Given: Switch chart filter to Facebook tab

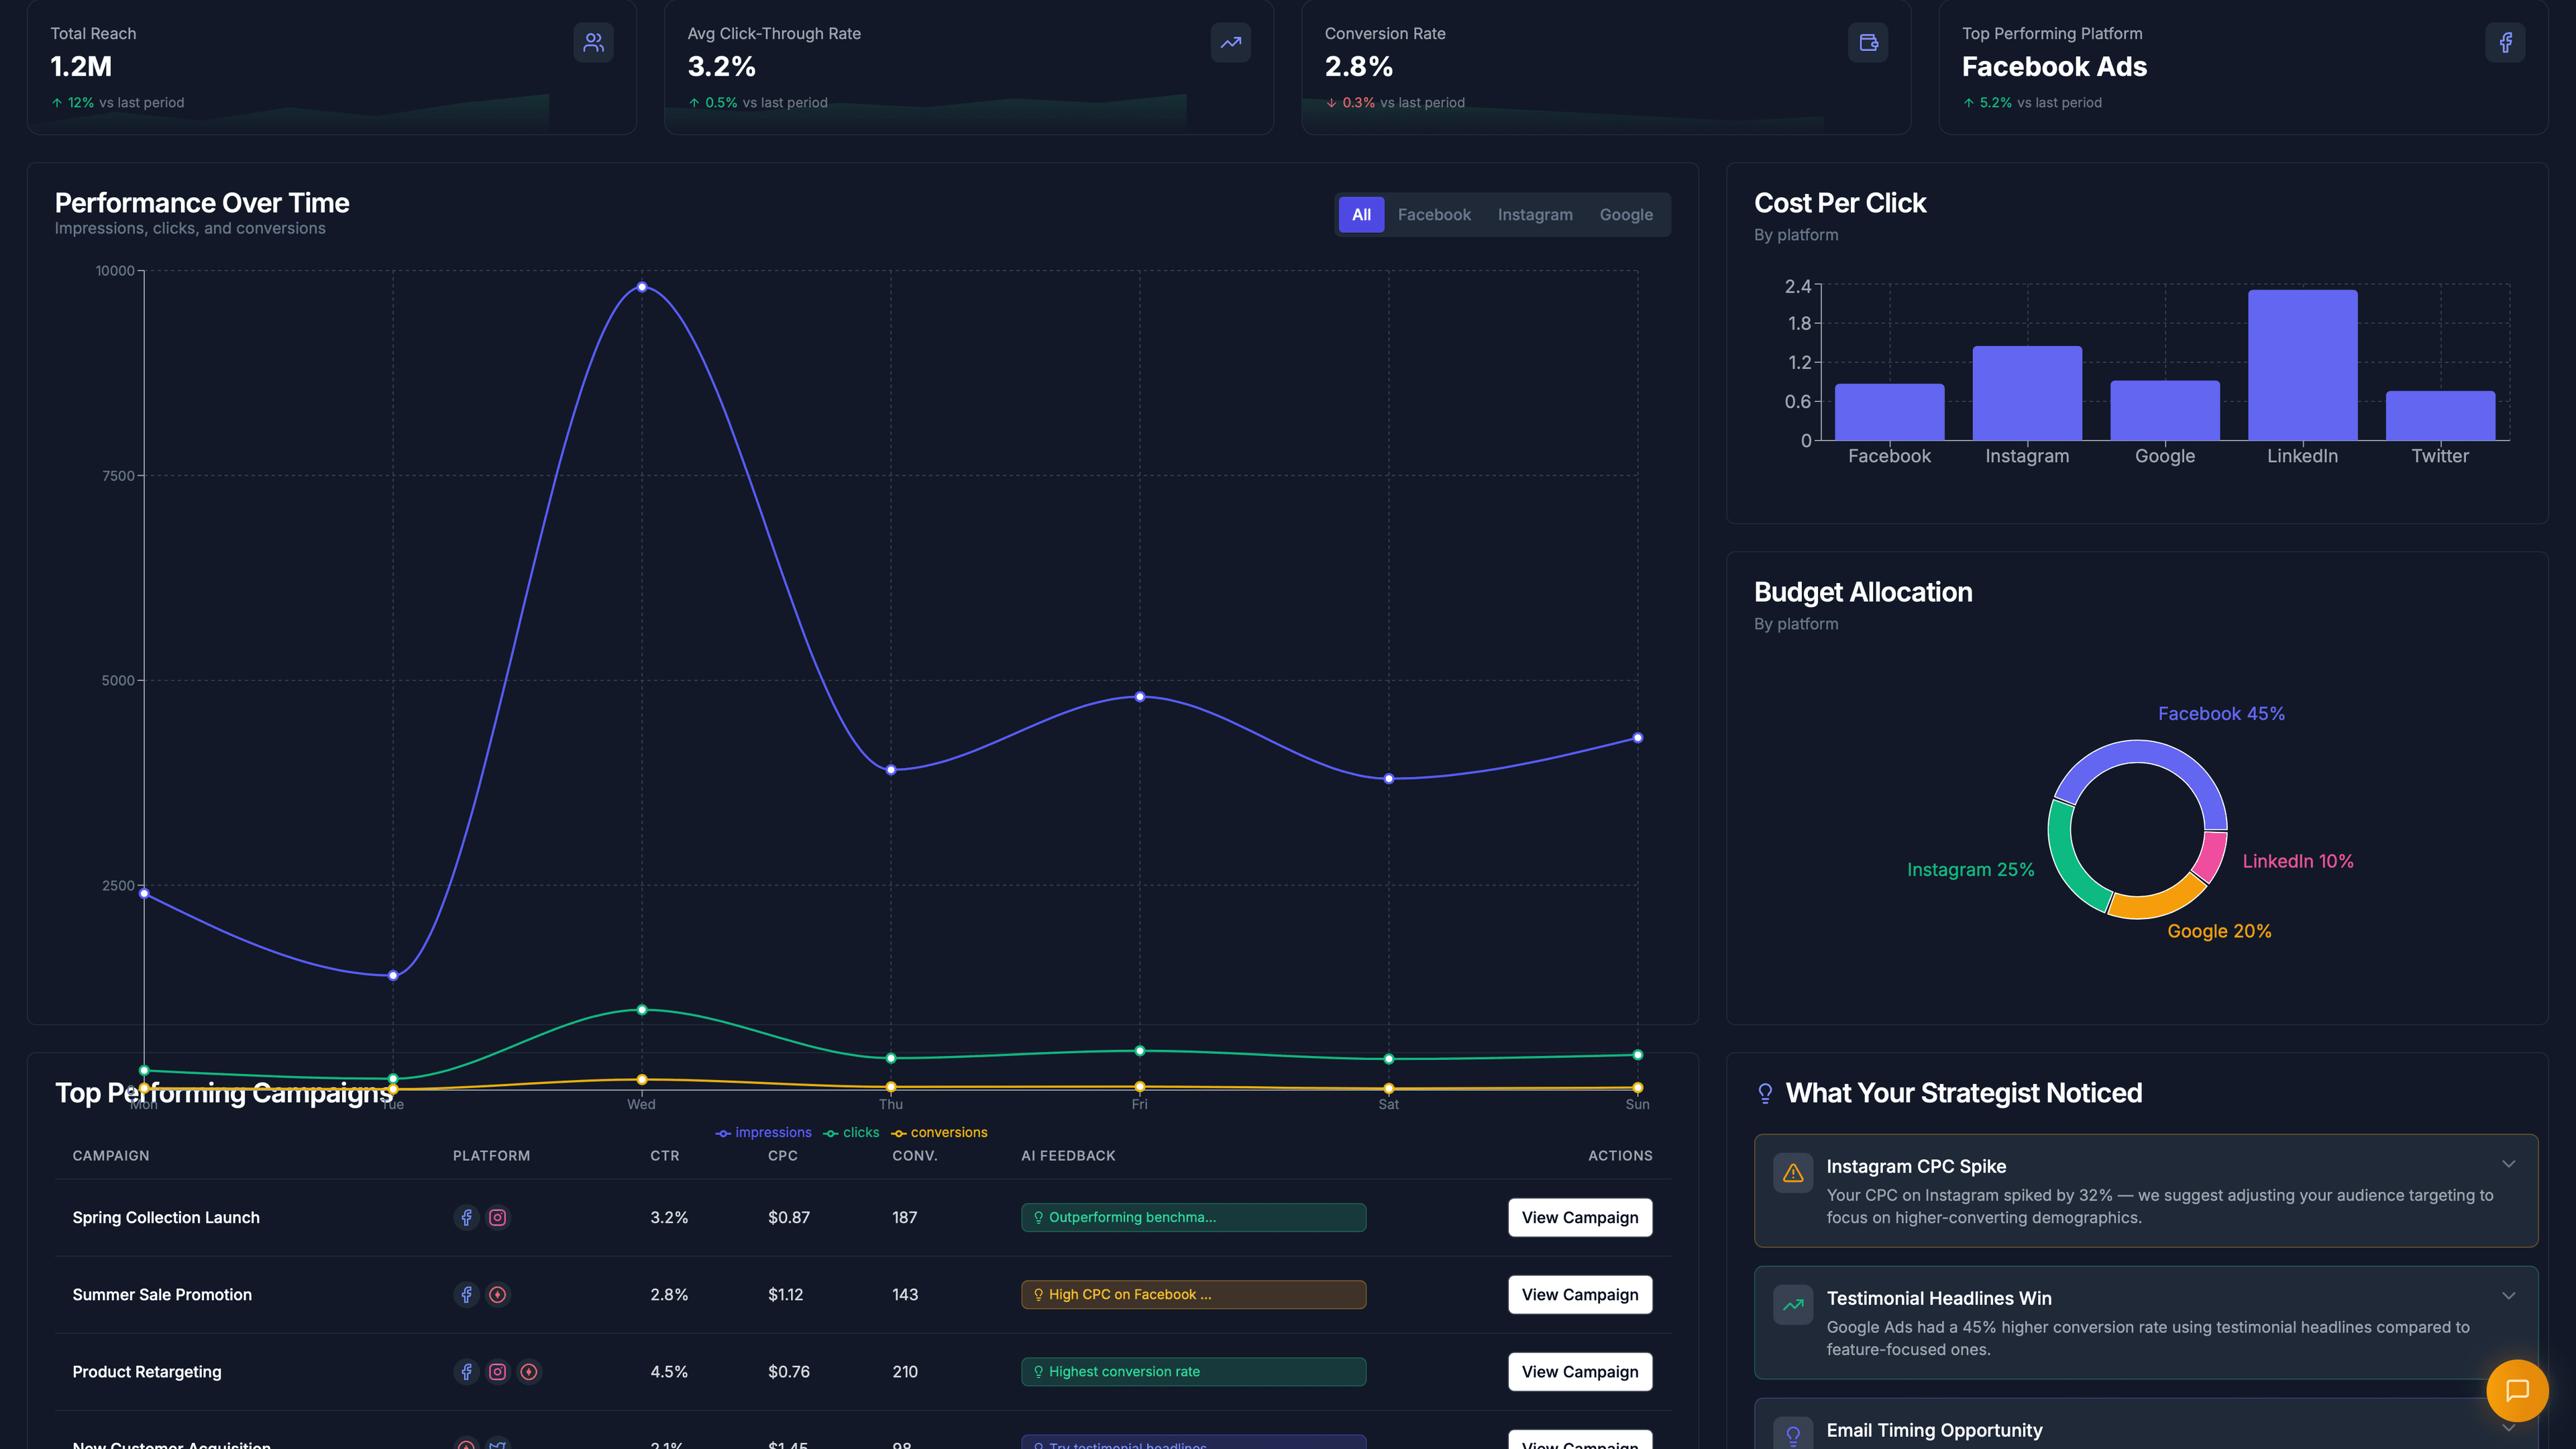Looking at the screenshot, I should (x=1433, y=214).
